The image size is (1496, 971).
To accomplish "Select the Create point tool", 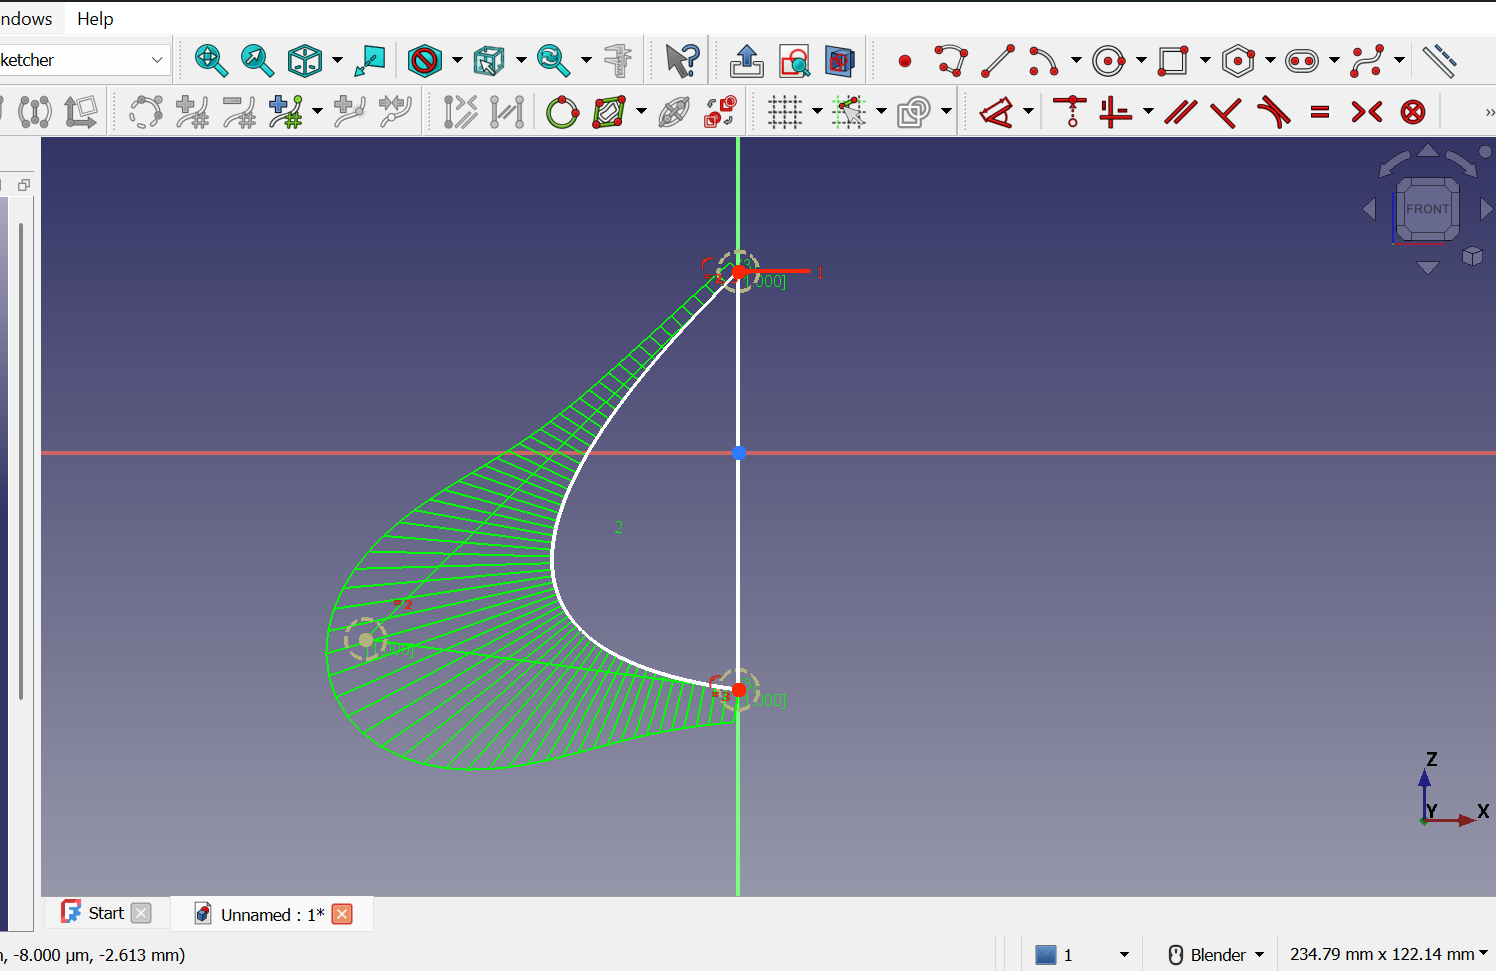I will [905, 60].
